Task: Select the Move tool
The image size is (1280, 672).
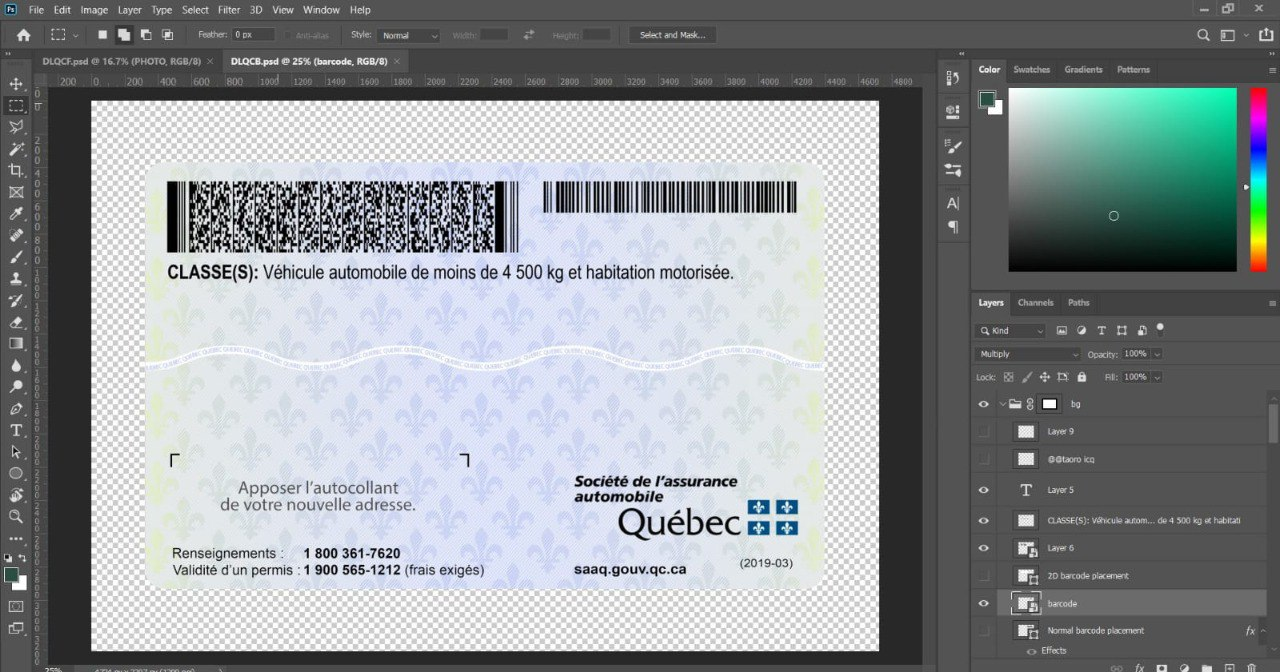Action: tap(16, 83)
